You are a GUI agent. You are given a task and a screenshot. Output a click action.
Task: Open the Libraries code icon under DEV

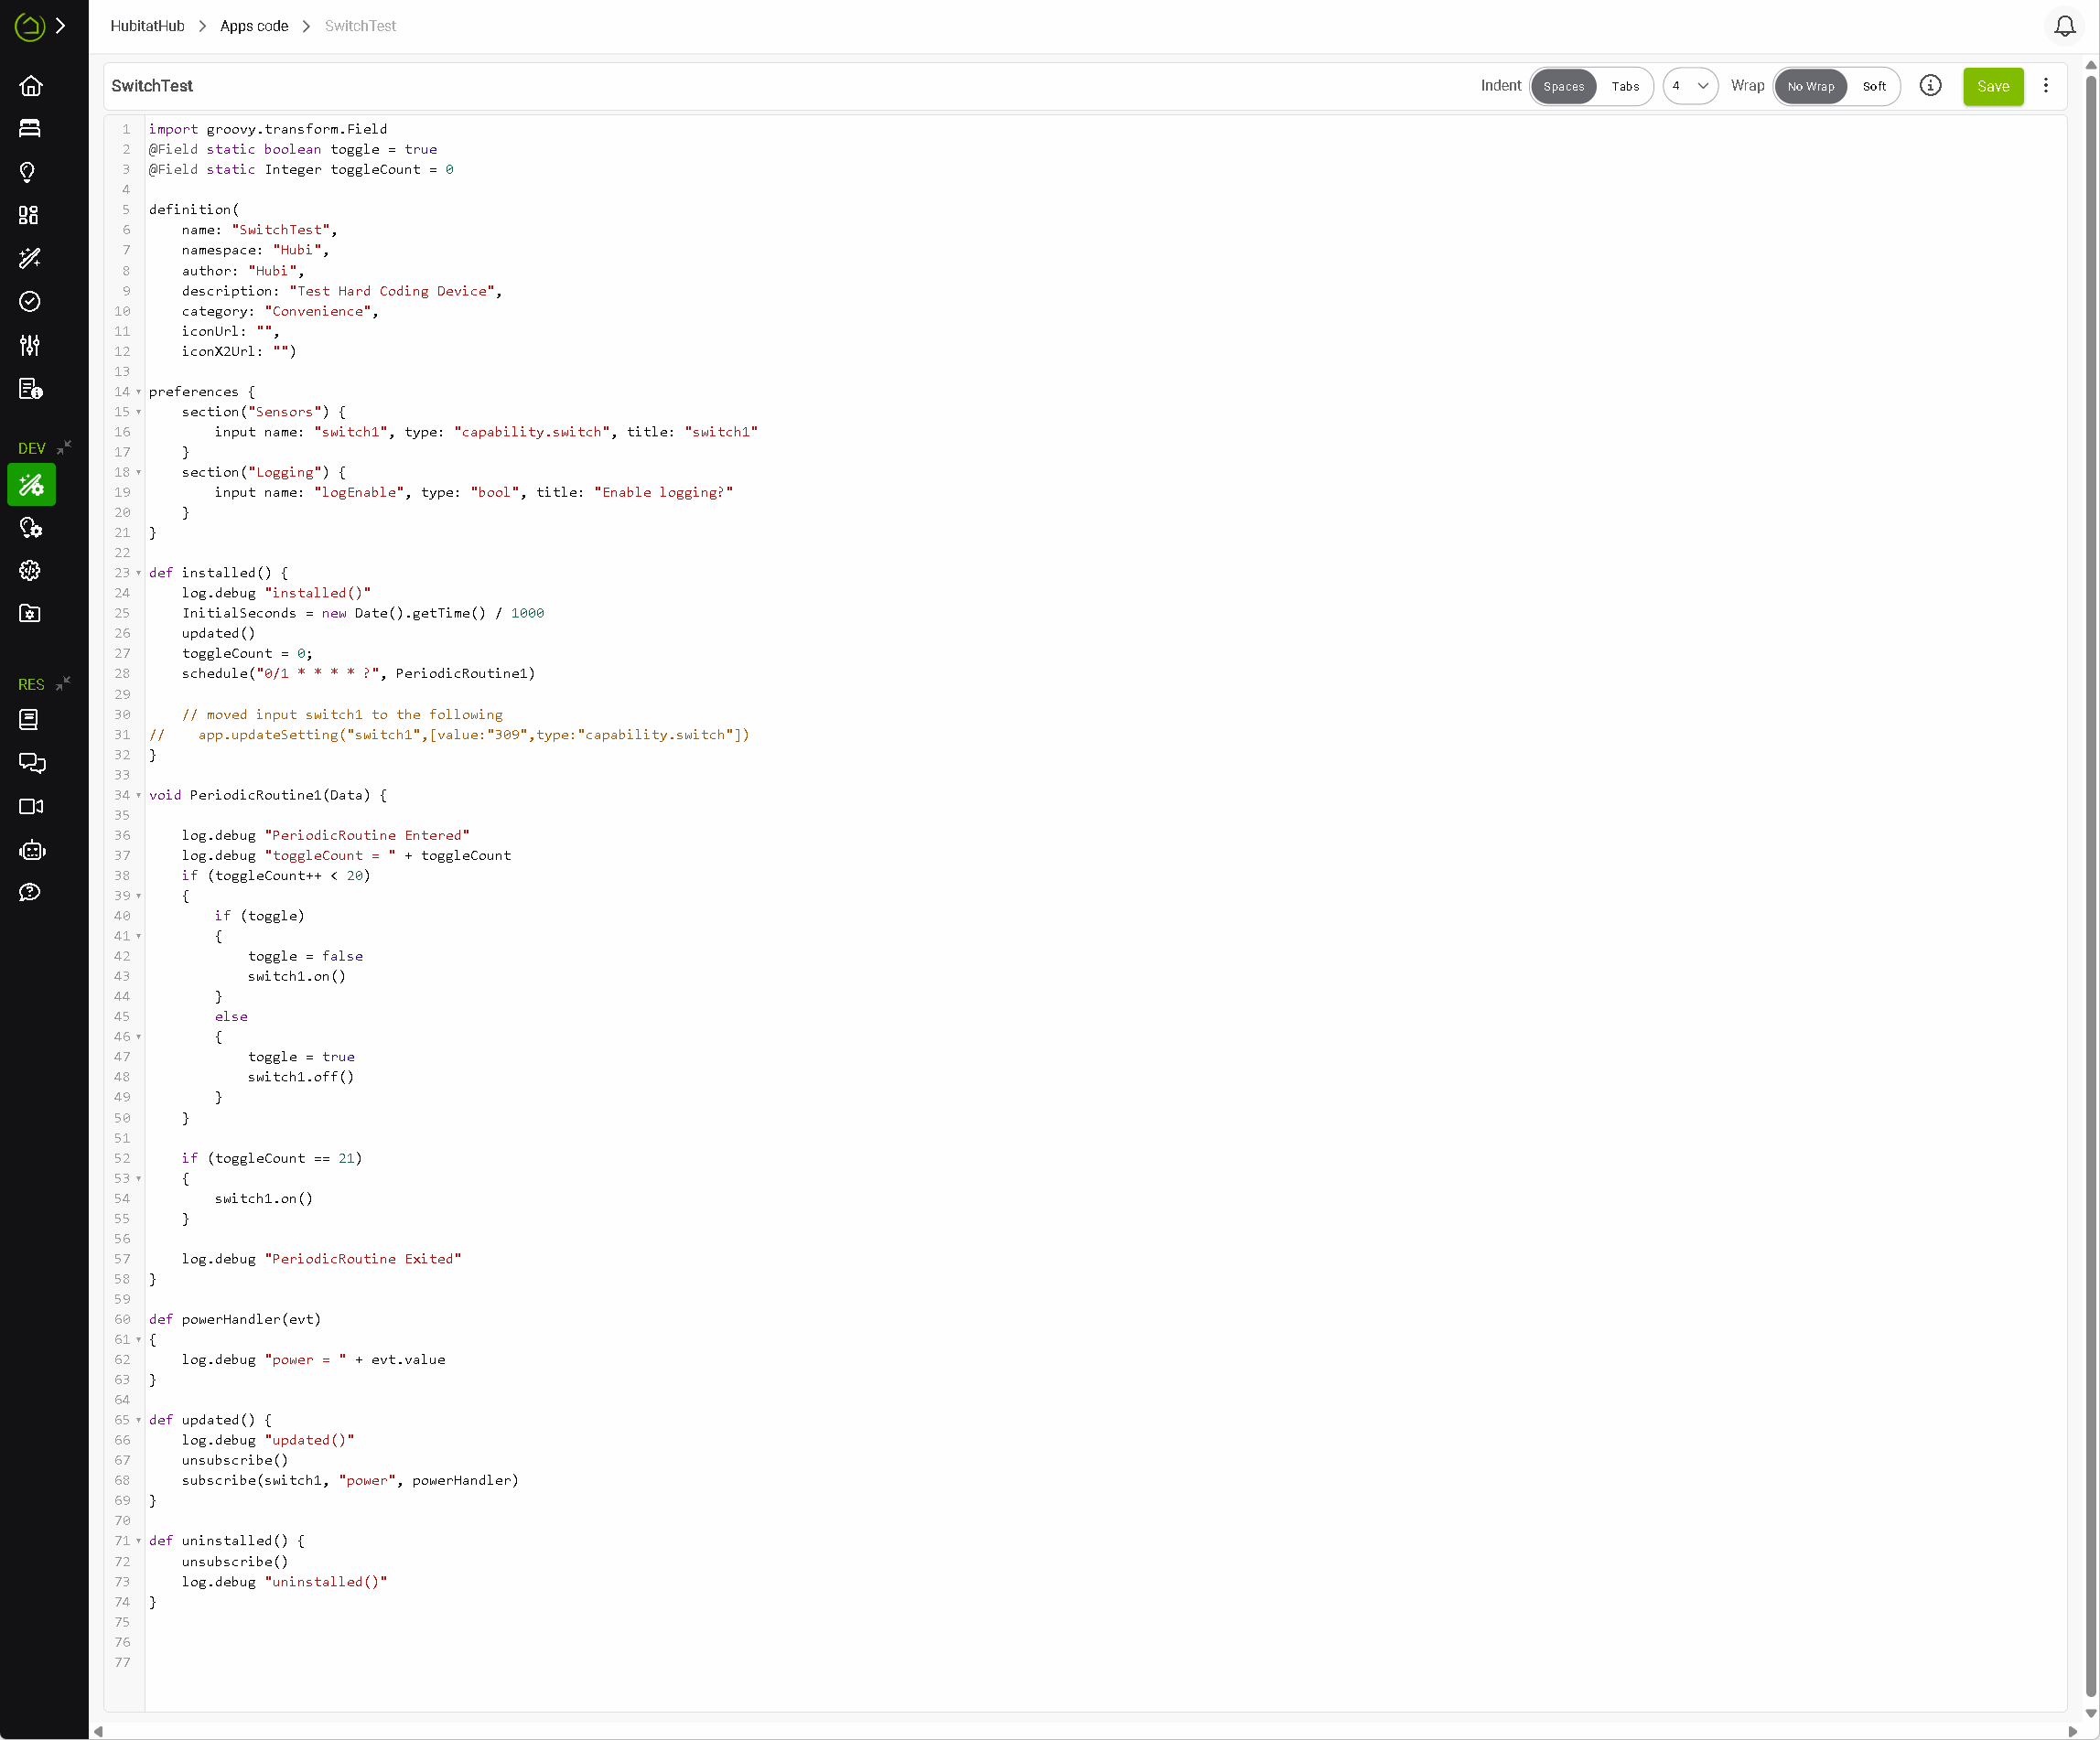pyautogui.click(x=31, y=570)
